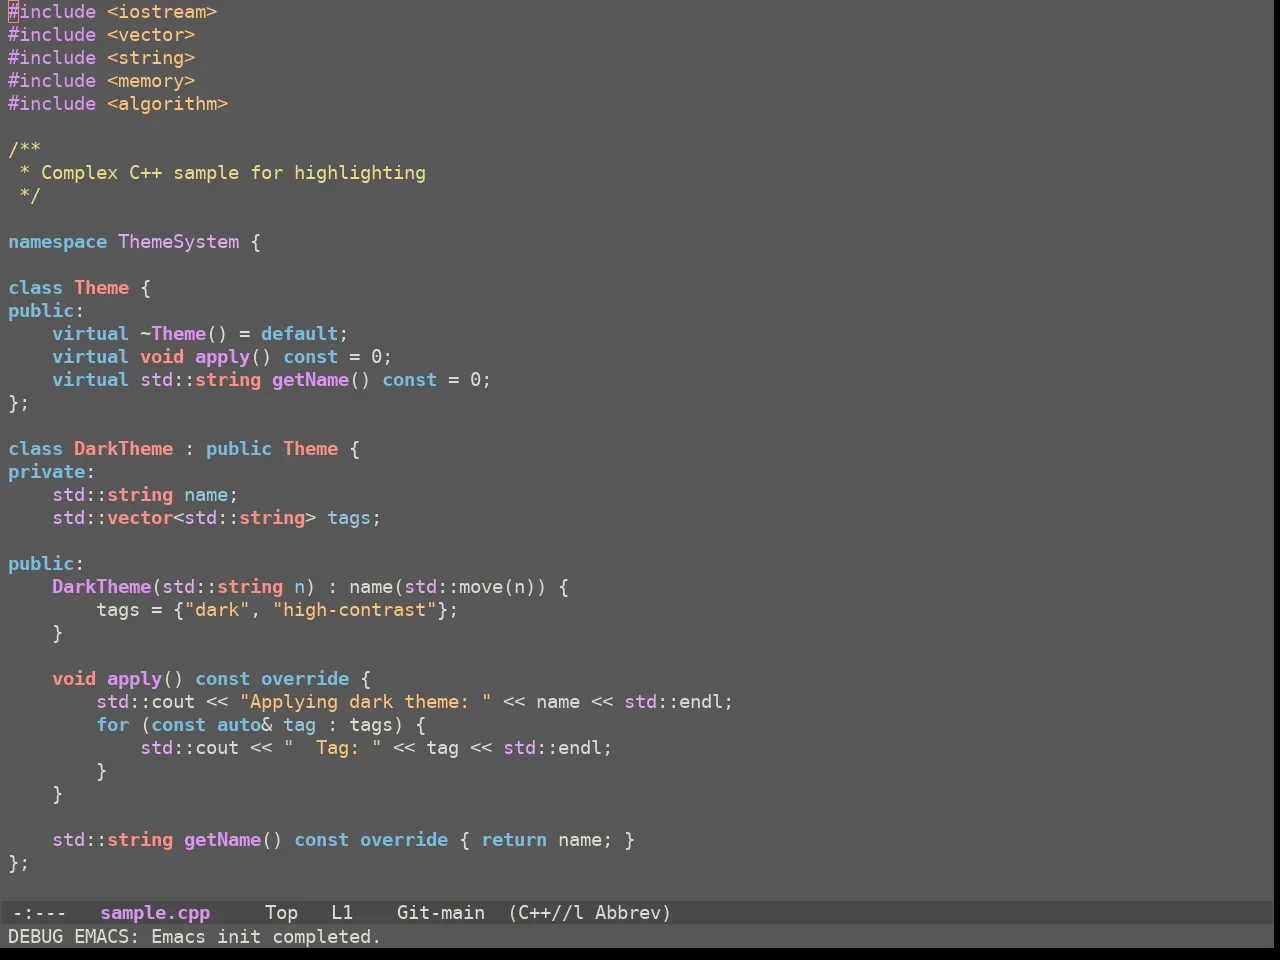Click 'apply' in the 'virtual void apply()' line
The height and width of the screenshot is (960, 1280).
222,357
